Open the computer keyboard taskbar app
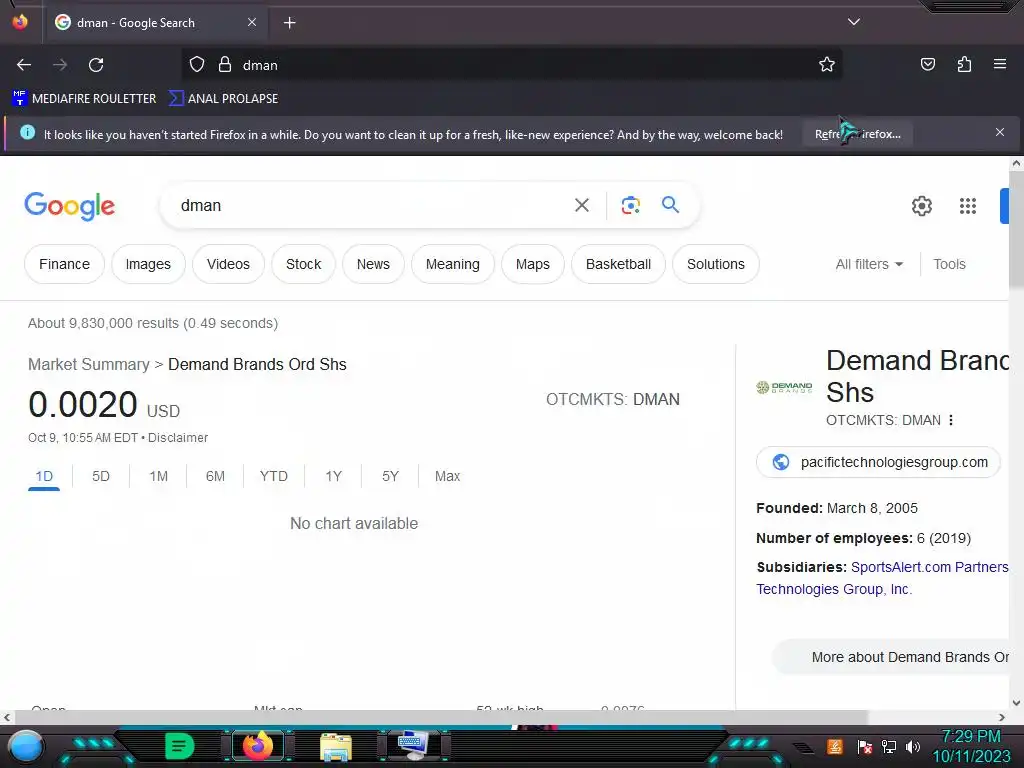This screenshot has height=768, width=1024. (413, 746)
